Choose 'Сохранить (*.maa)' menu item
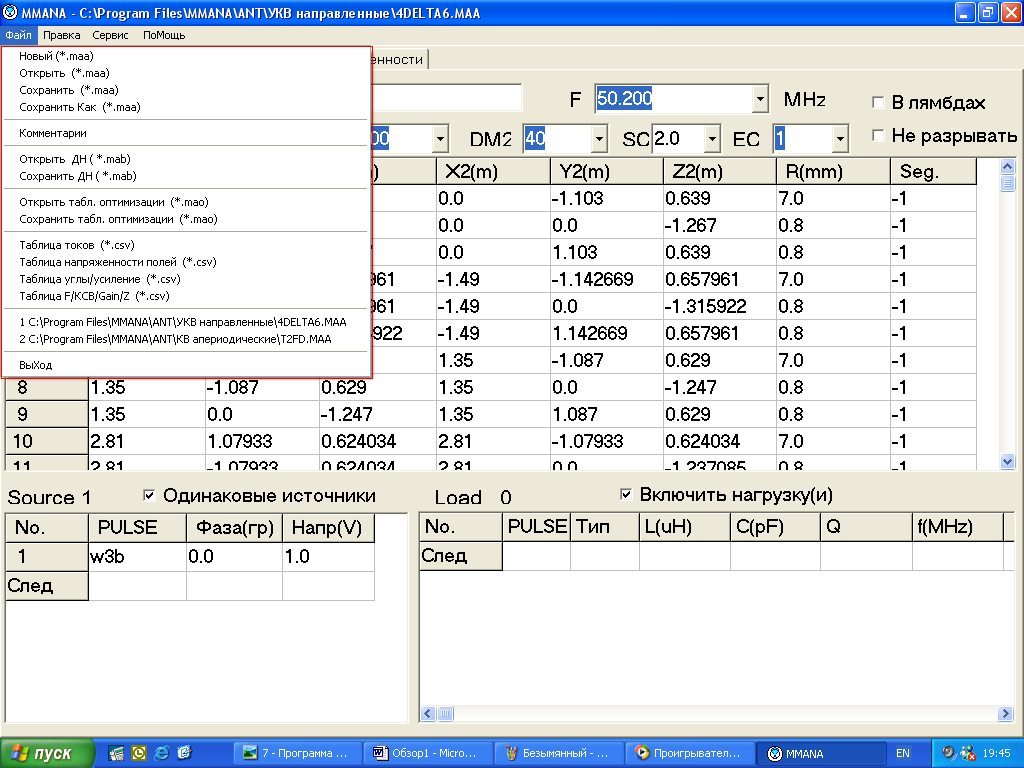The image size is (1024, 768). click(187, 90)
